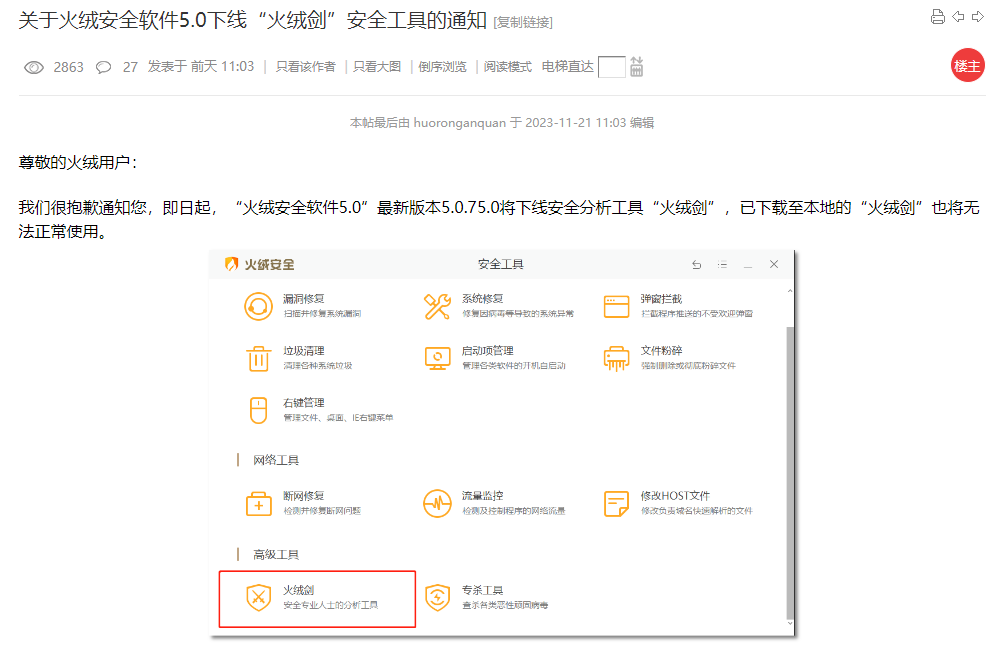Go to next thread with right arrow icon
993x647 pixels.
[978, 17]
